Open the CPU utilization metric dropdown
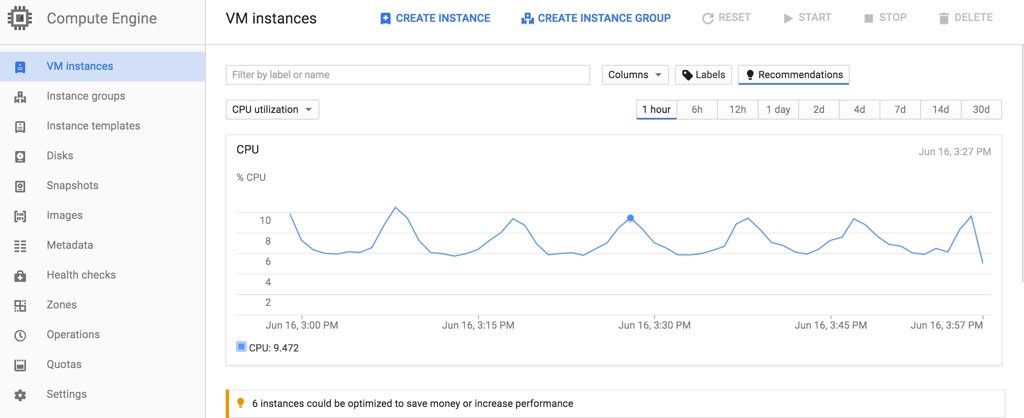This screenshot has width=1024, height=418. tap(272, 110)
